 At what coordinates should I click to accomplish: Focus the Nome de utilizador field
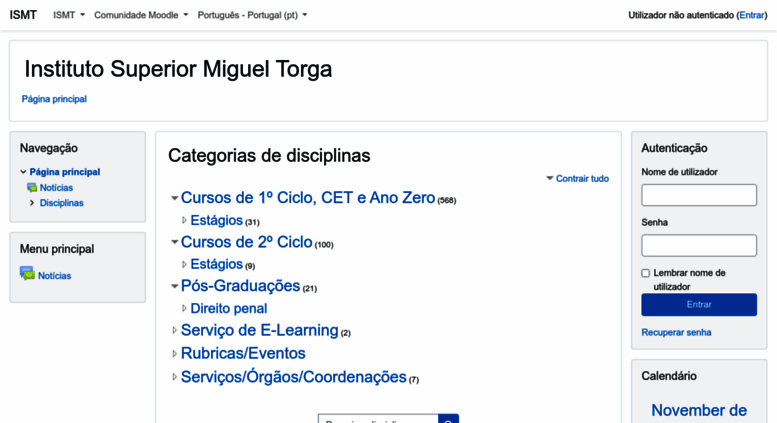click(699, 195)
